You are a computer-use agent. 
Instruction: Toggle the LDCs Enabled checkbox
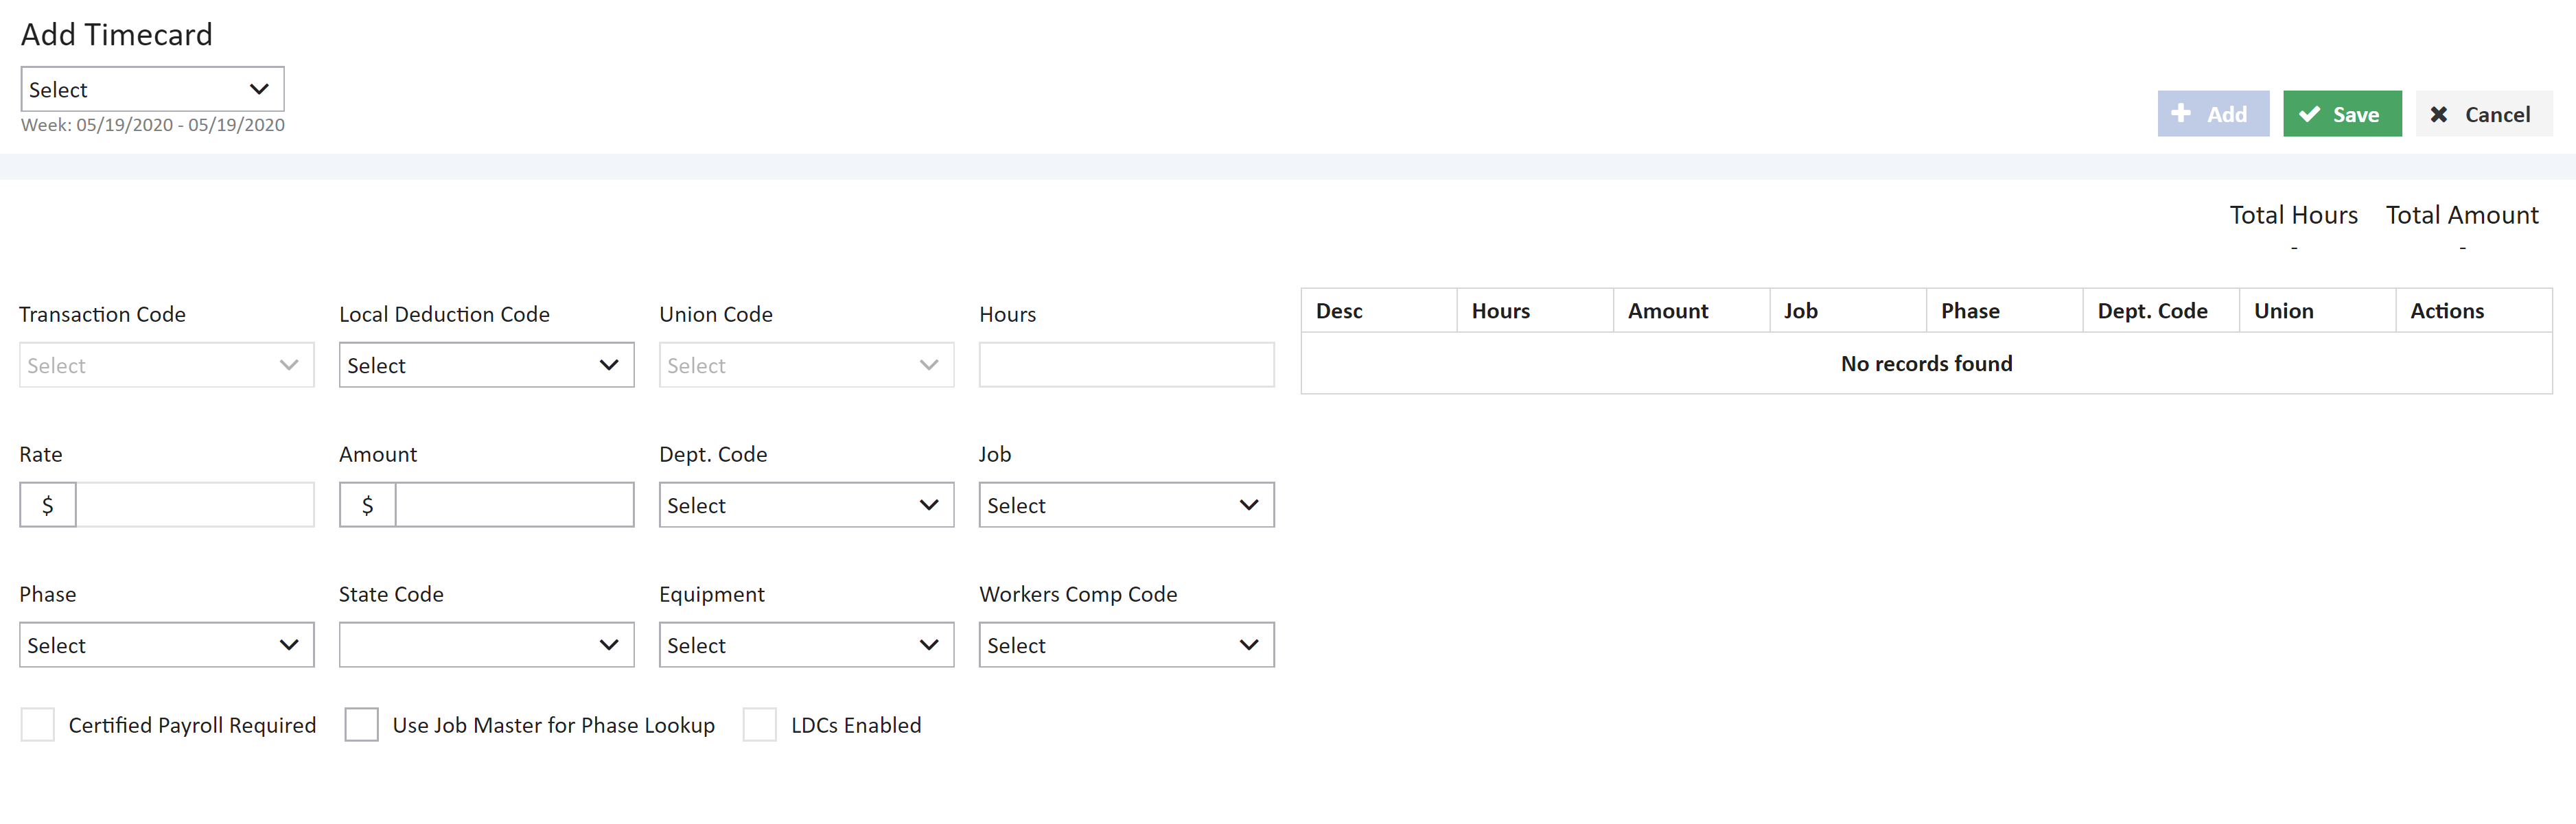760,725
